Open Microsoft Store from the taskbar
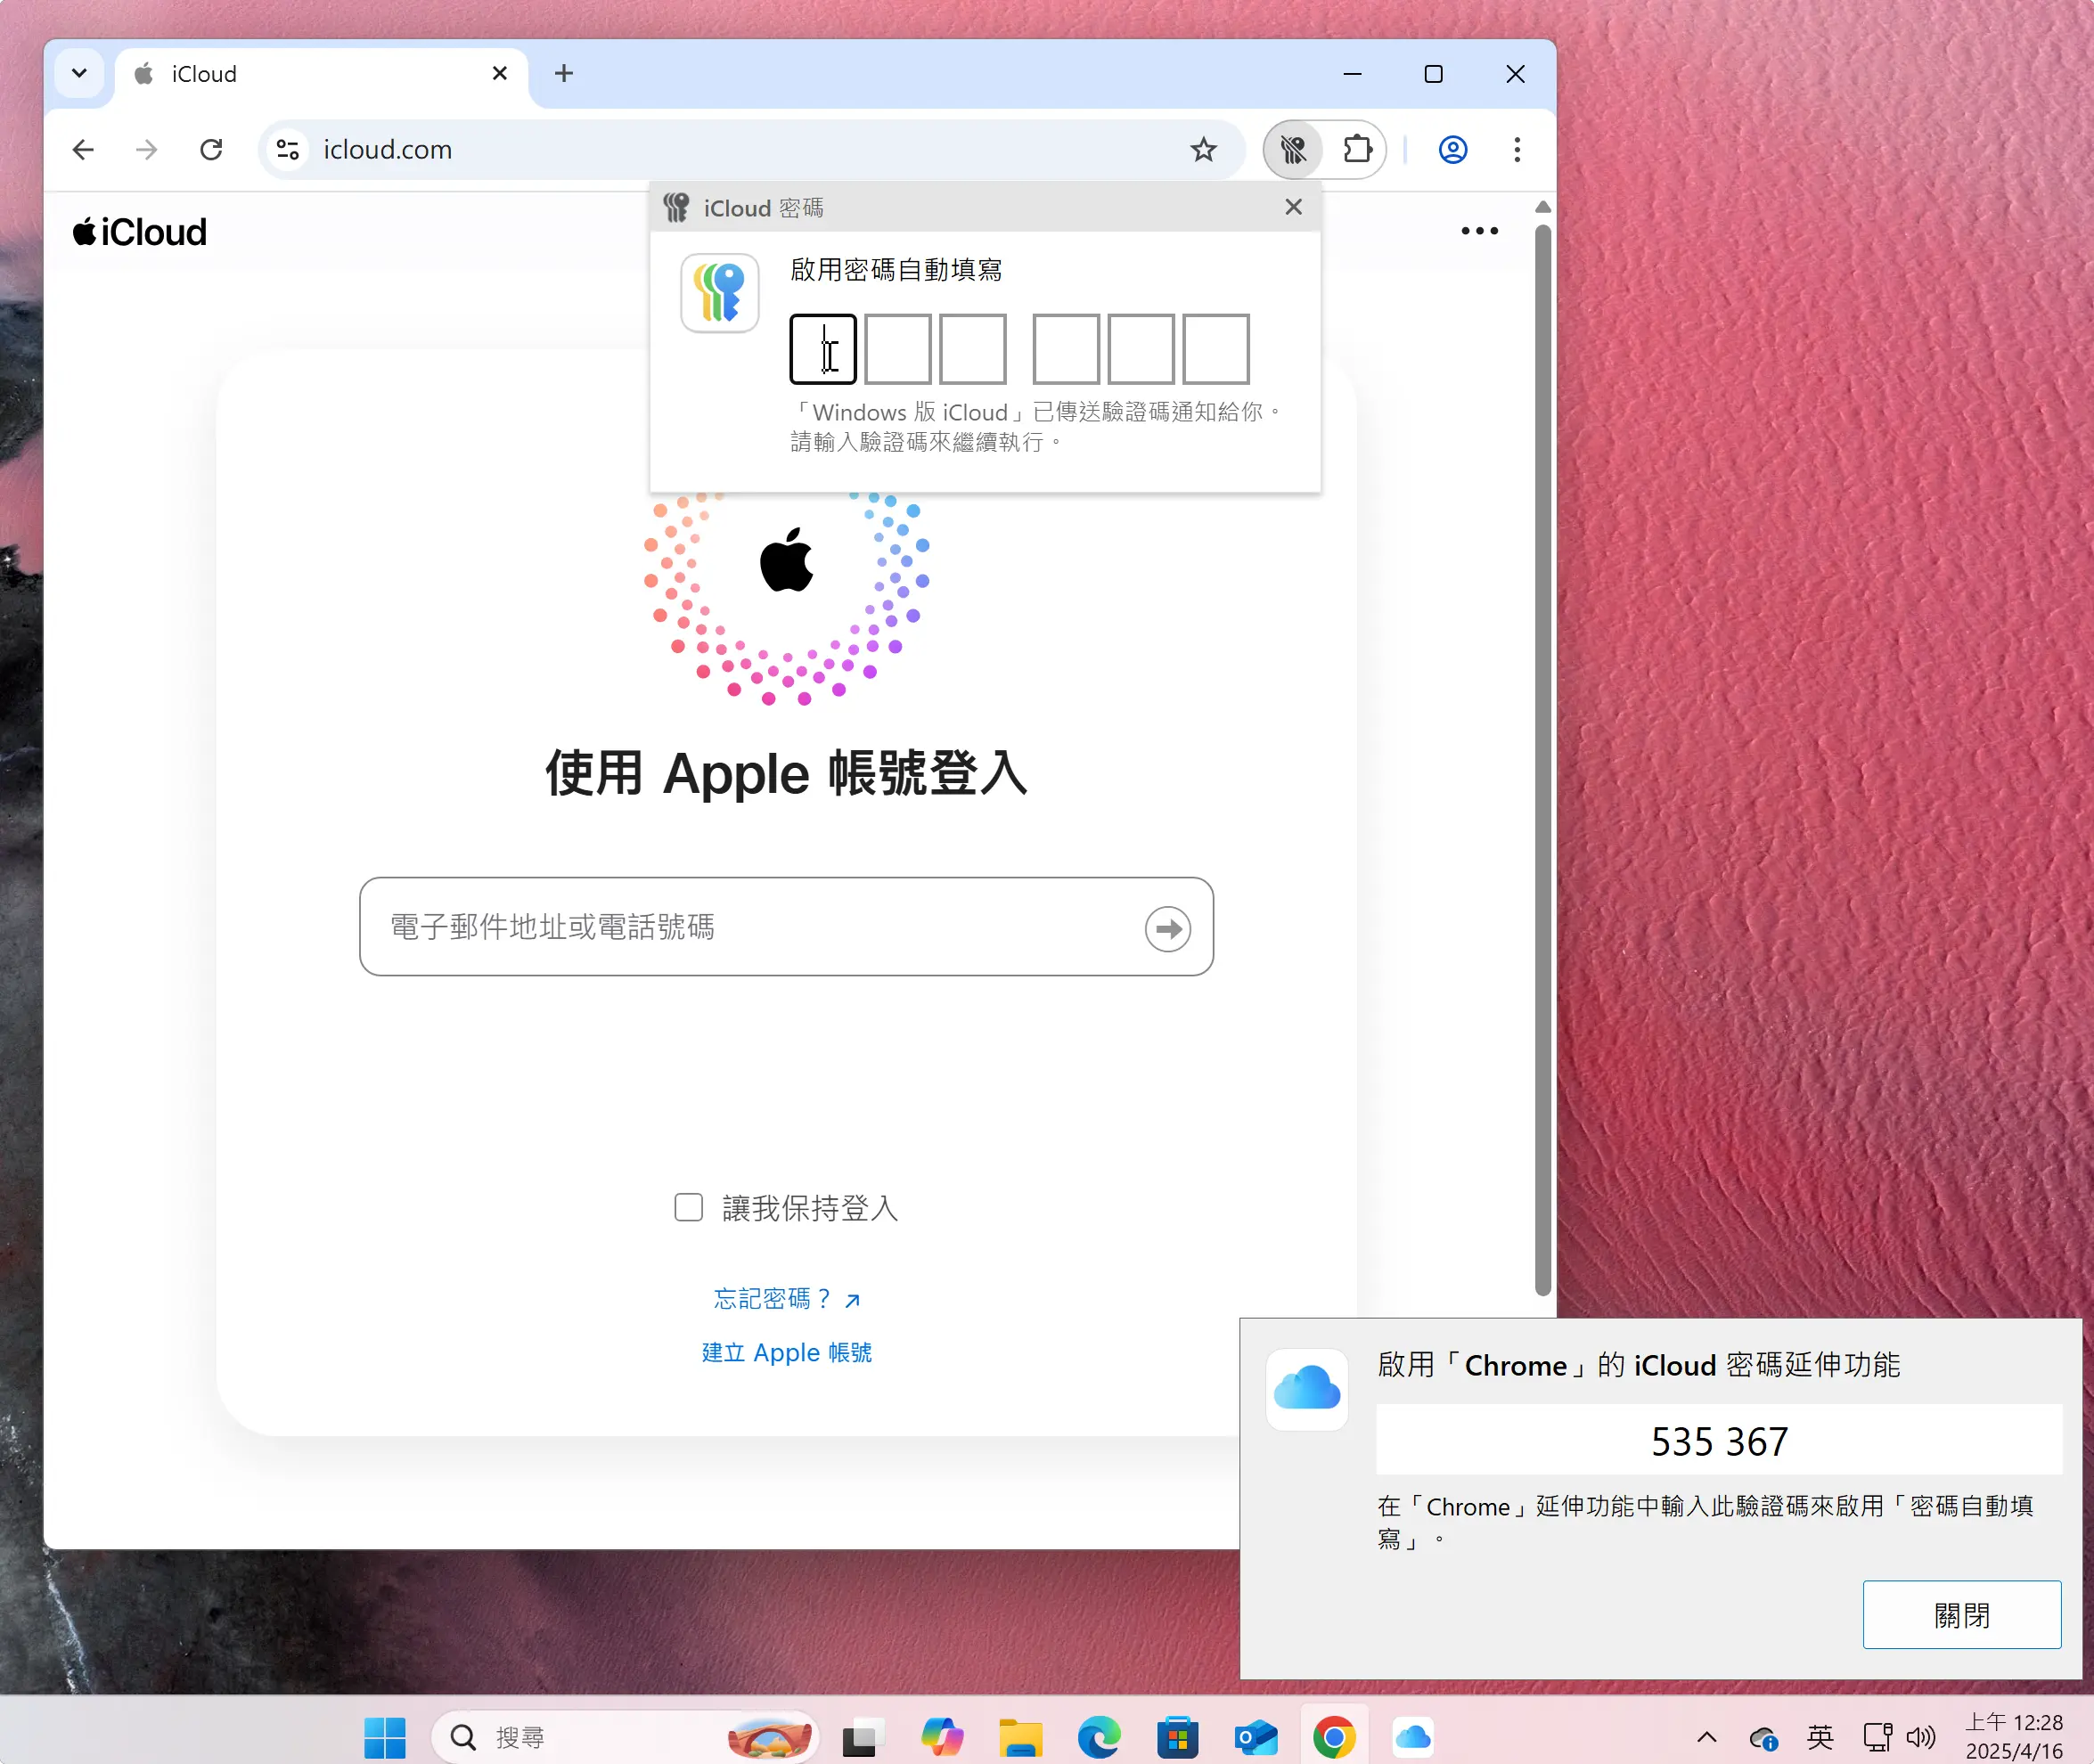 pos(1177,1738)
